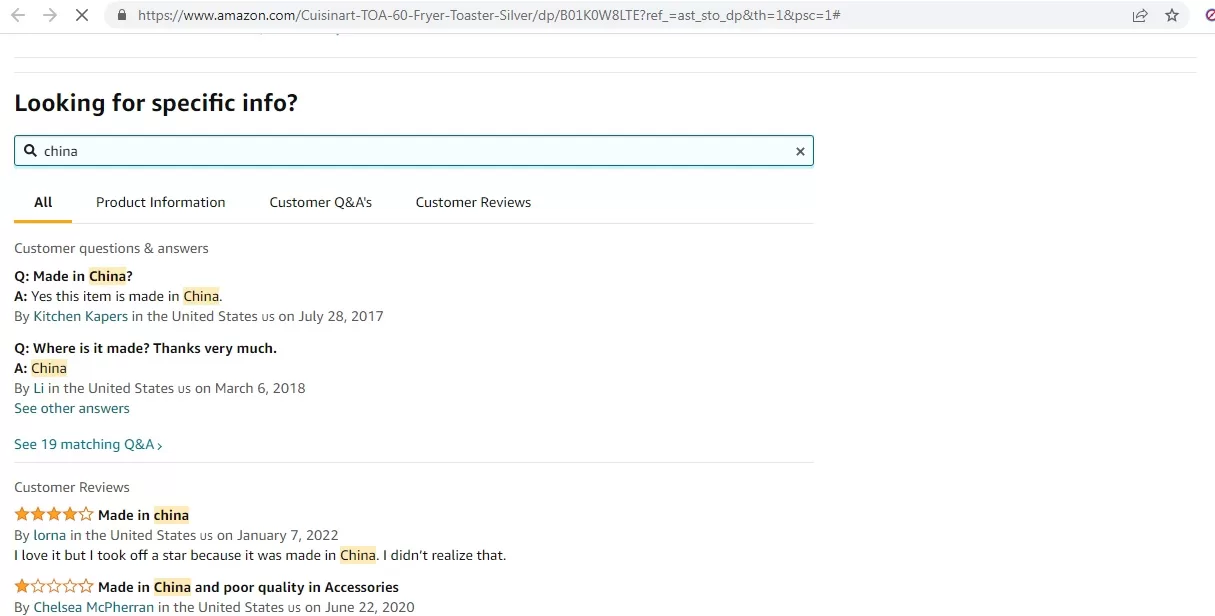Click the browser back arrow

[18, 15]
